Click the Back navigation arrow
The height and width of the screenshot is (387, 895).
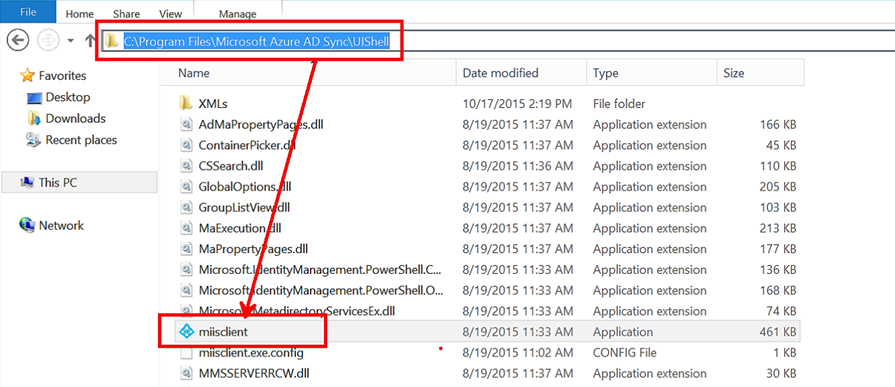(x=18, y=40)
